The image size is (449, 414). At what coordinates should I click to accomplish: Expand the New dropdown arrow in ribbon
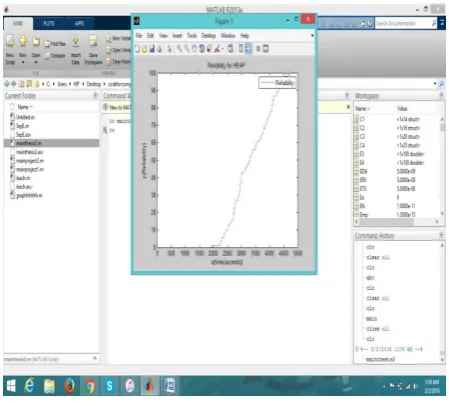(23, 62)
